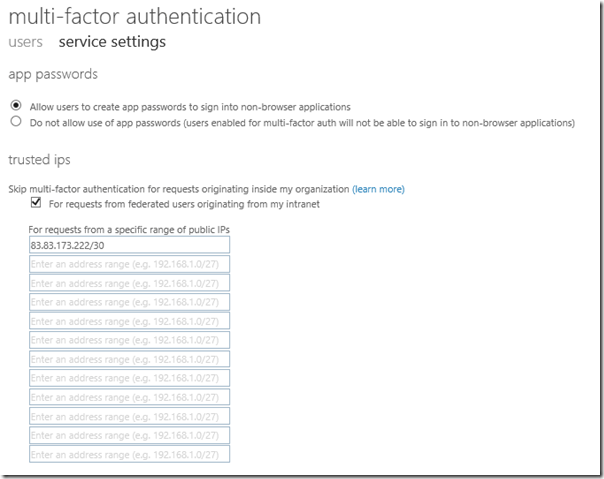Click the 83.83.173.222/30 IP range field

[129, 245]
